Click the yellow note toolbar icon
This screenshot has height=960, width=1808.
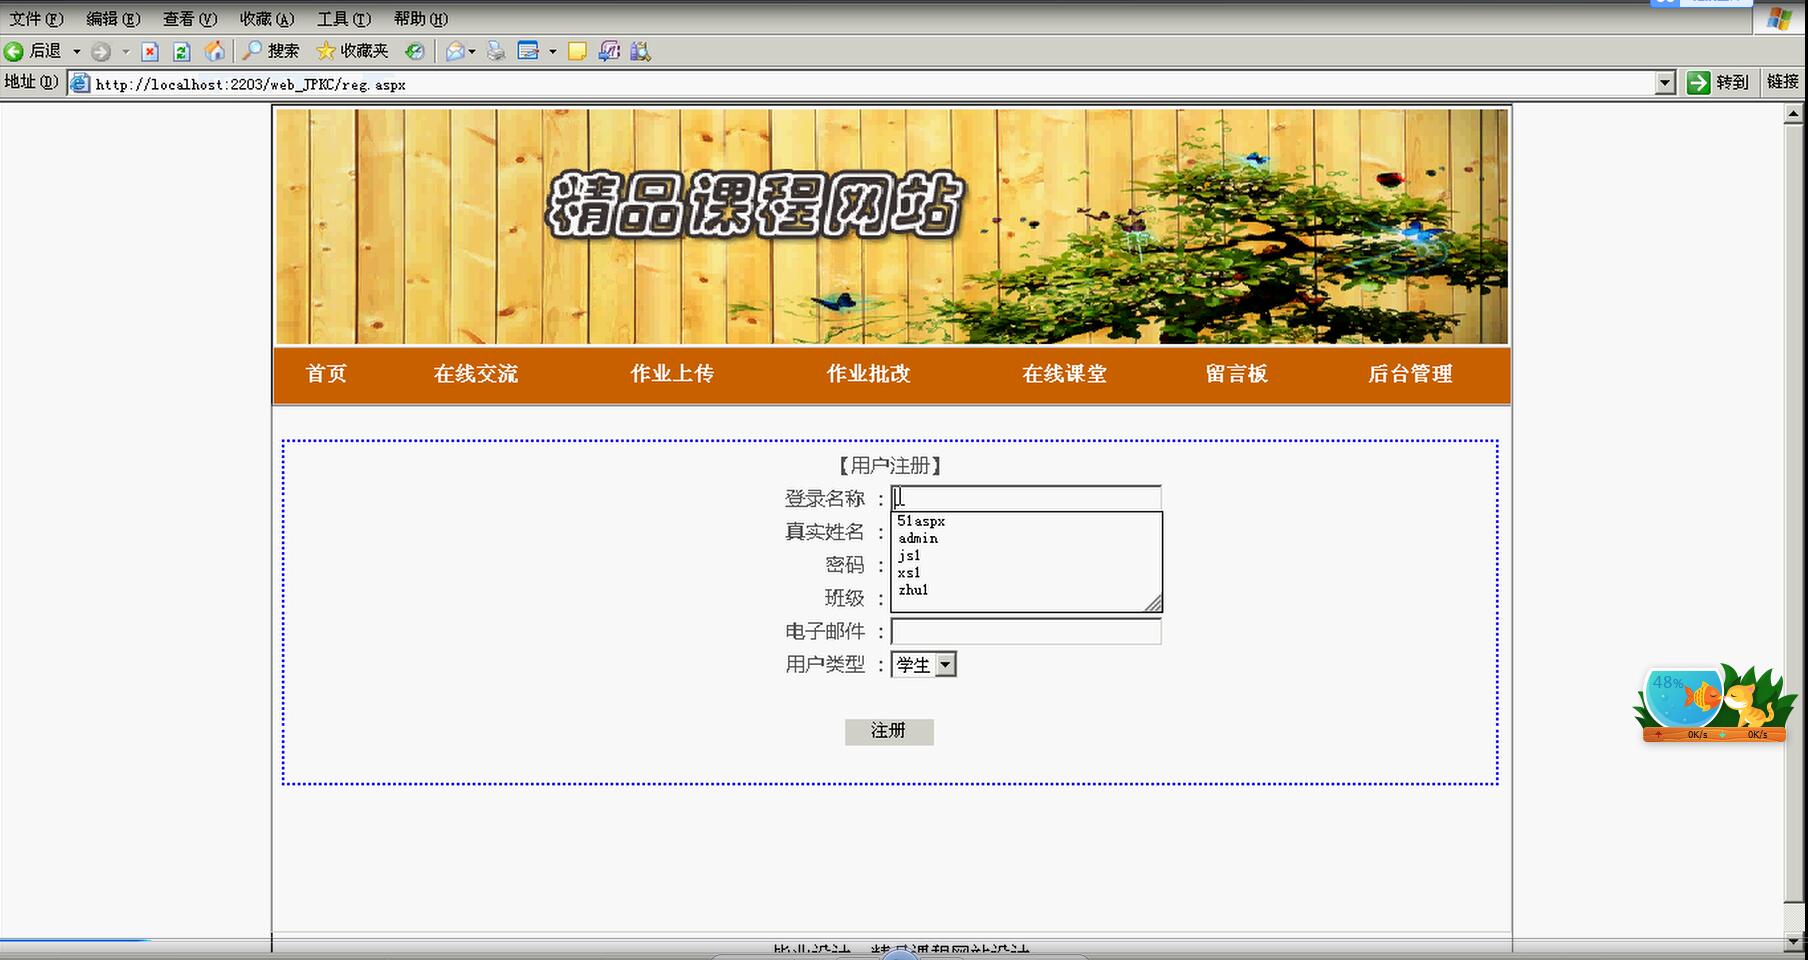point(577,51)
